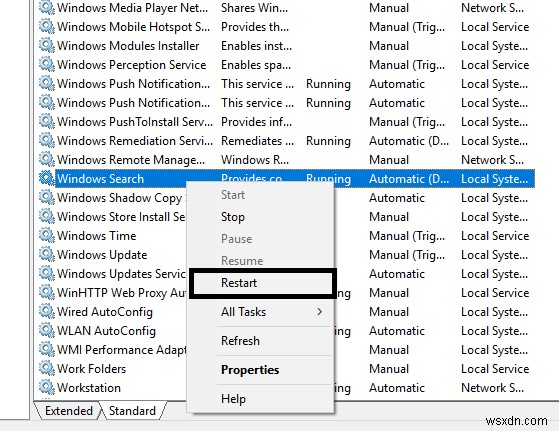Click gear icon beside Work Folders
Viewport: 559px width, 431px height.
(x=46, y=368)
